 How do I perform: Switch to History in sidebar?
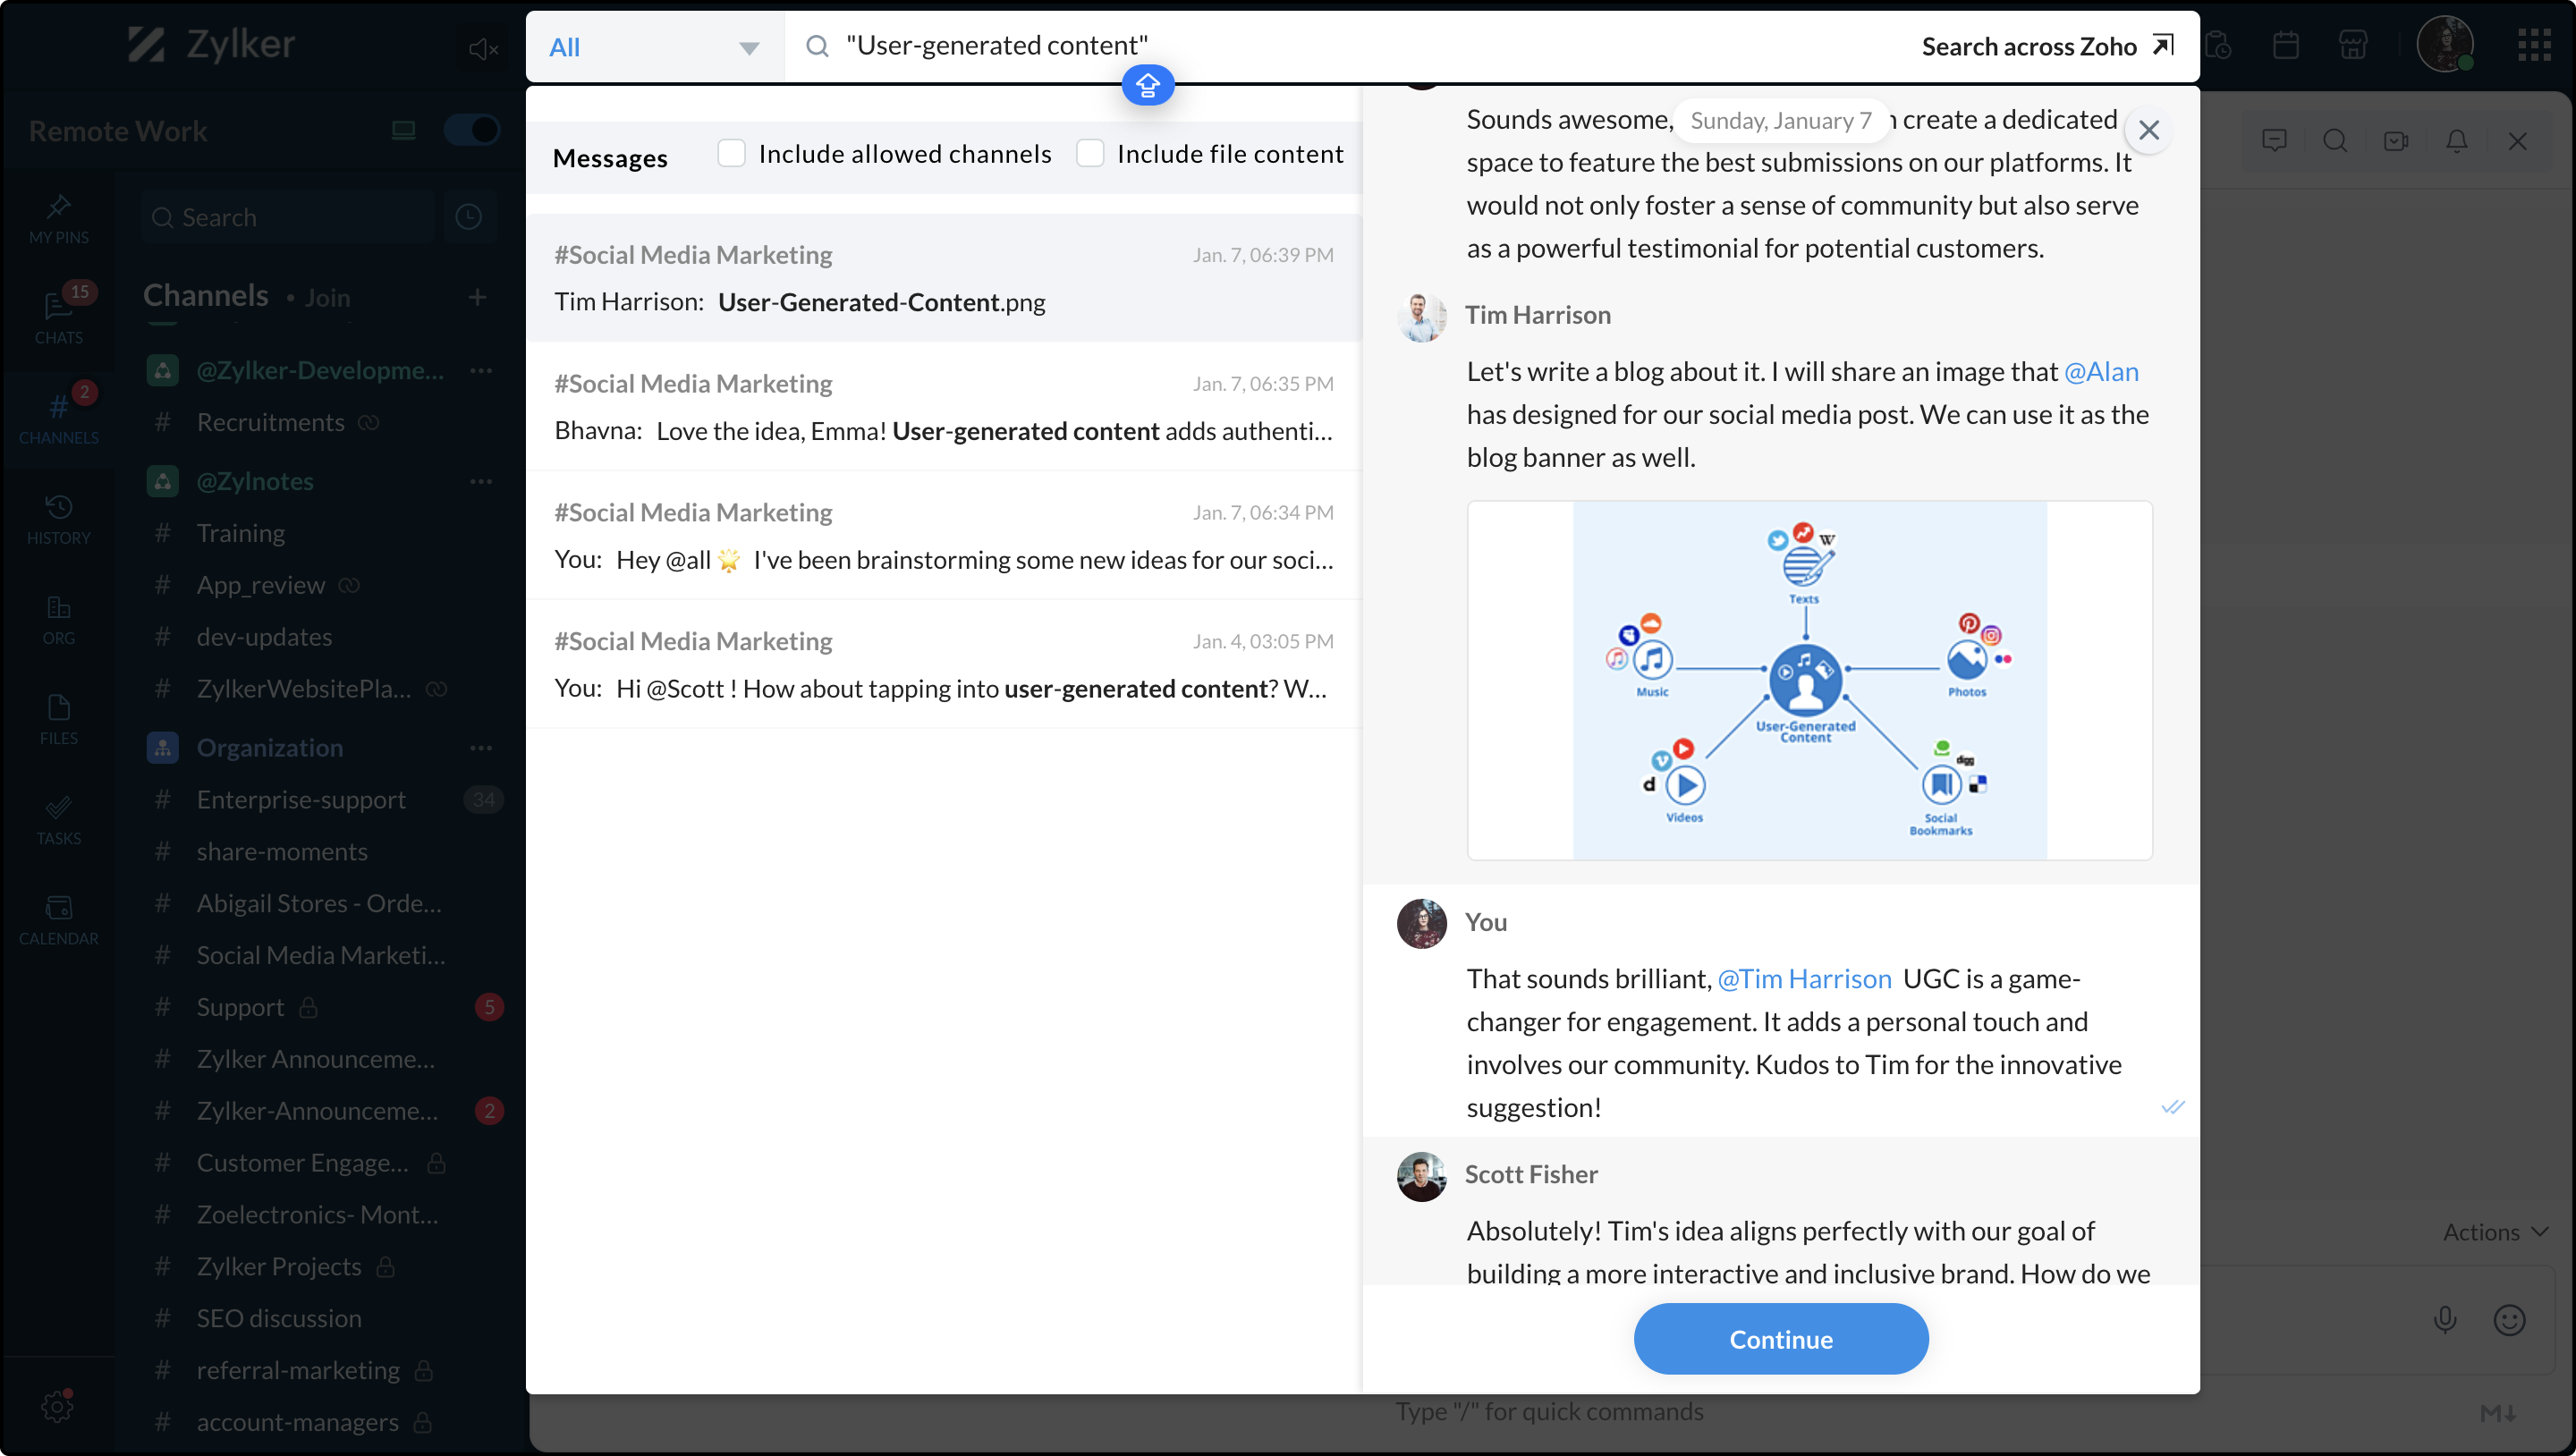coord(58,517)
